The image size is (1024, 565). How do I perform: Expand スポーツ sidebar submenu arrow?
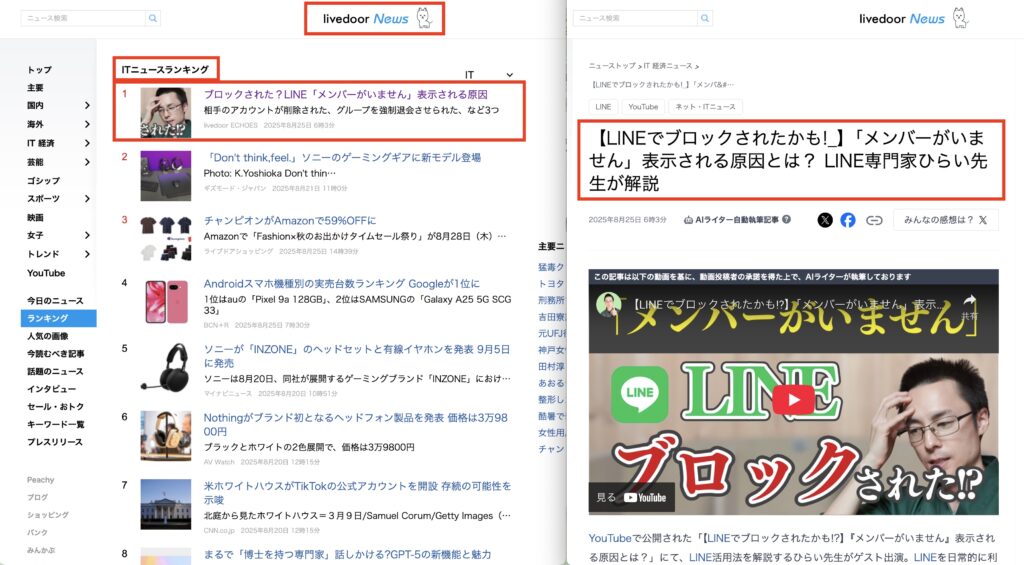pyautogui.click(x=87, y=199)
